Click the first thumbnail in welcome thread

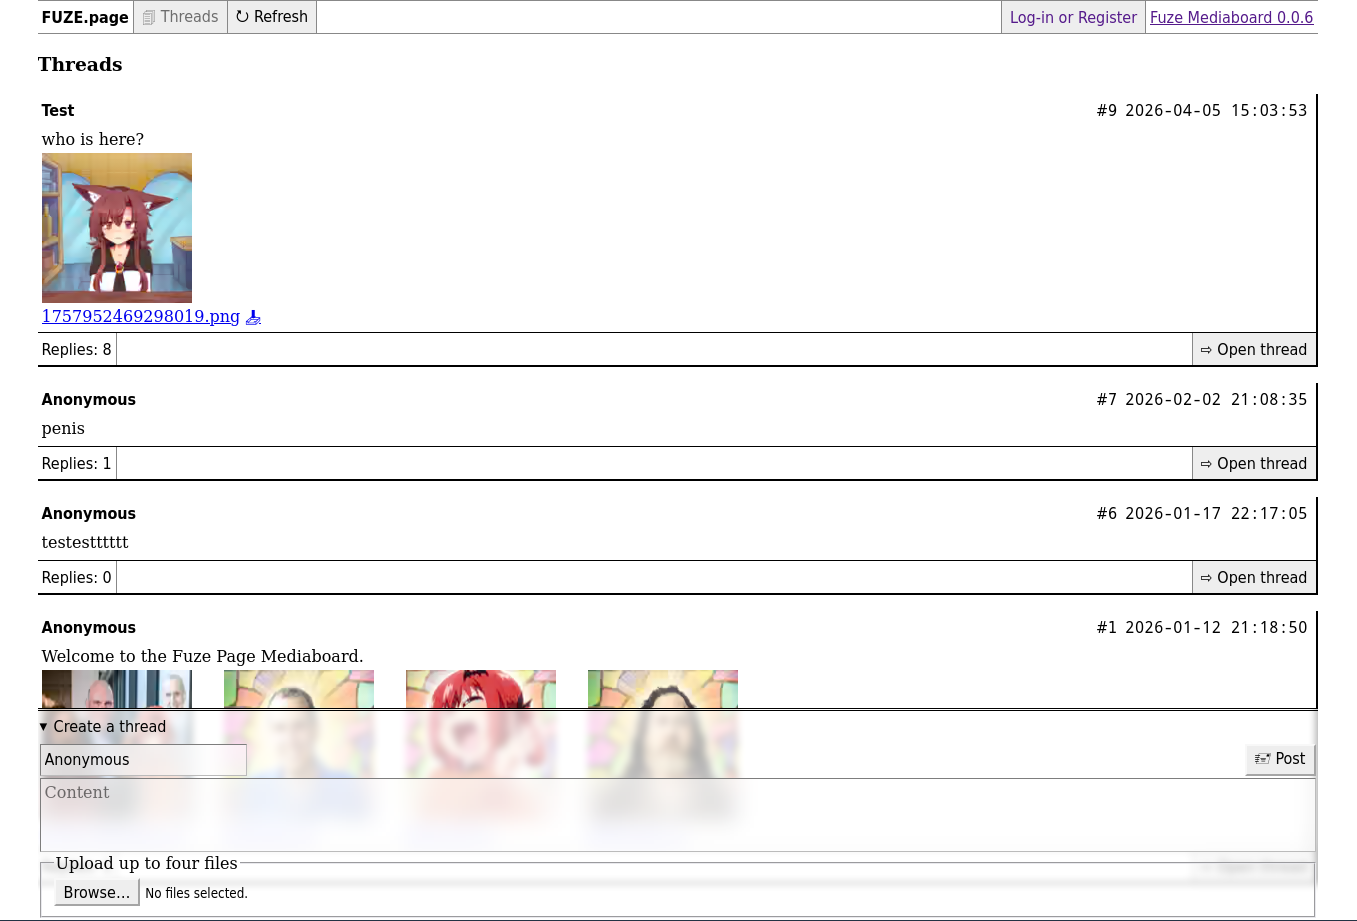click(x=117, y=689)
